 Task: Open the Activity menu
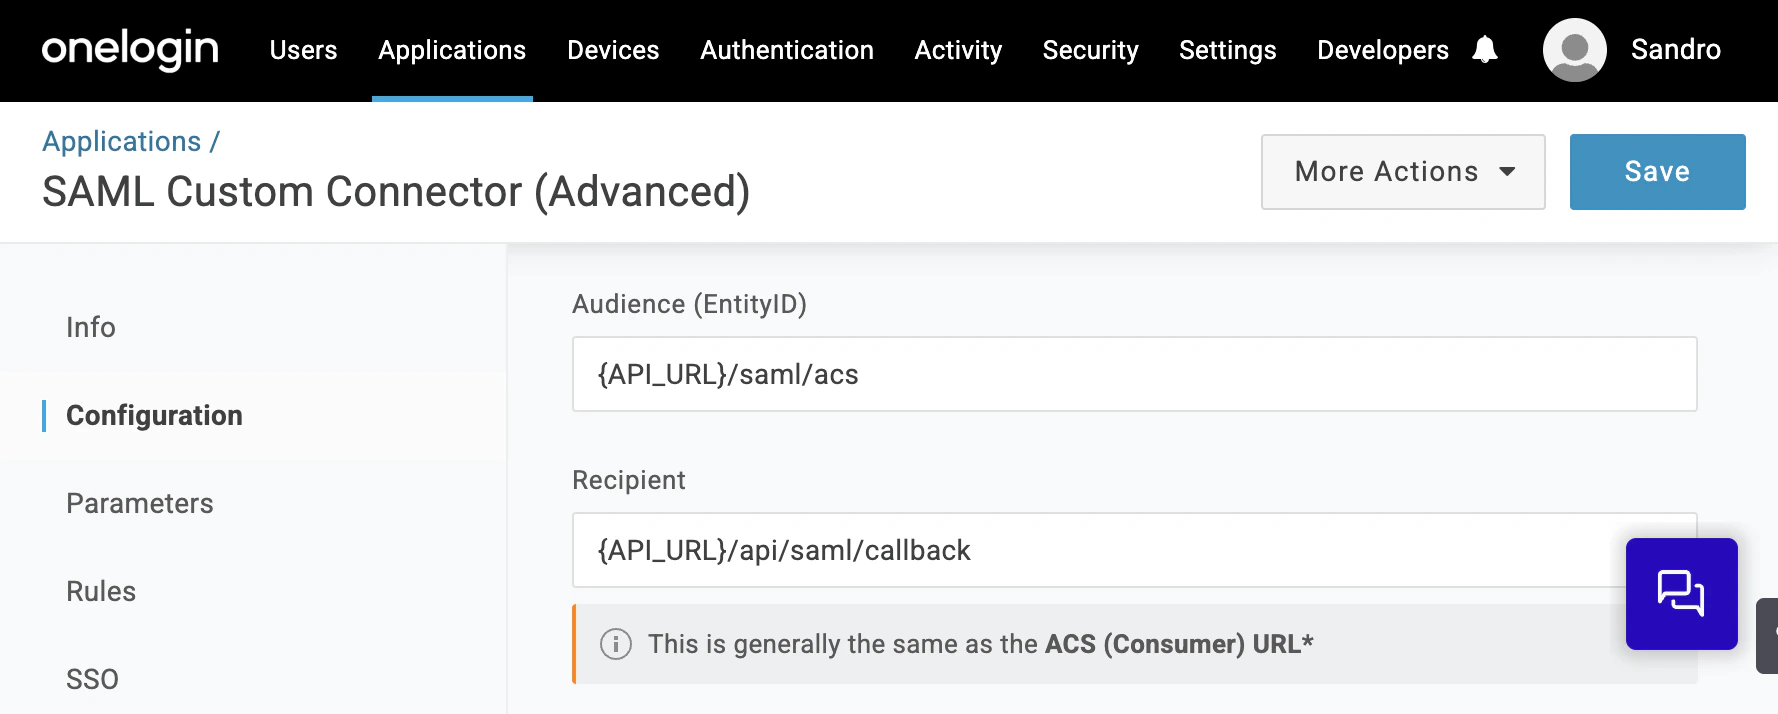click(x=958, y=50)
